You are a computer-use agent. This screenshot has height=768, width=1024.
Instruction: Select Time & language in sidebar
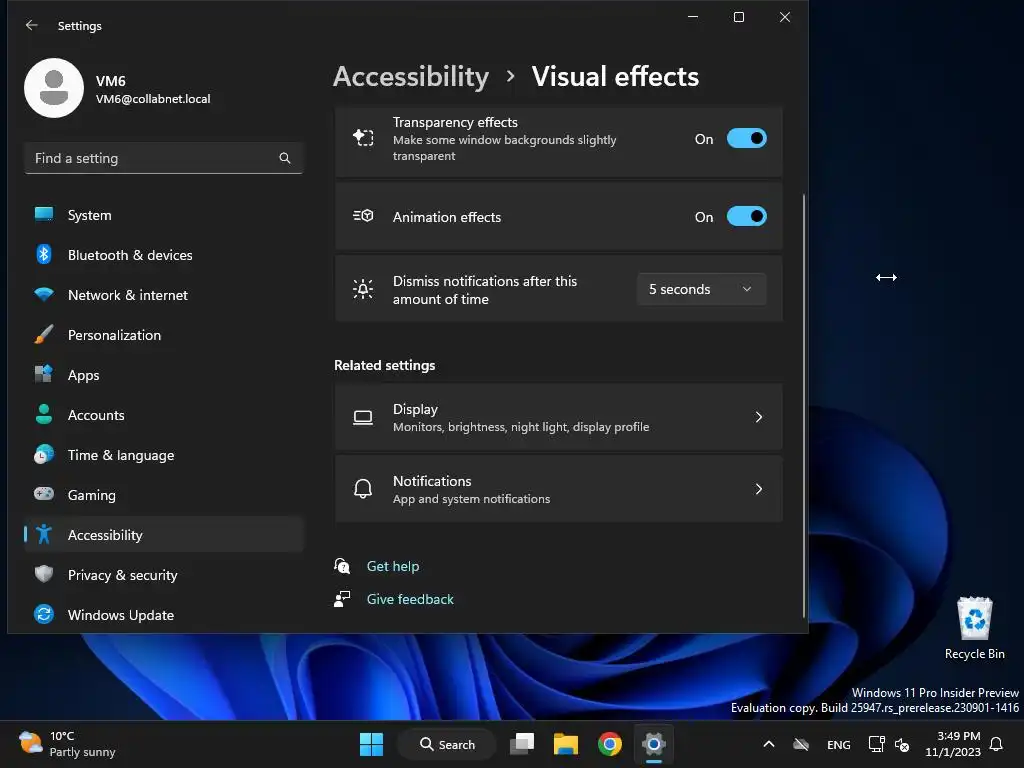tap(164, 455)
